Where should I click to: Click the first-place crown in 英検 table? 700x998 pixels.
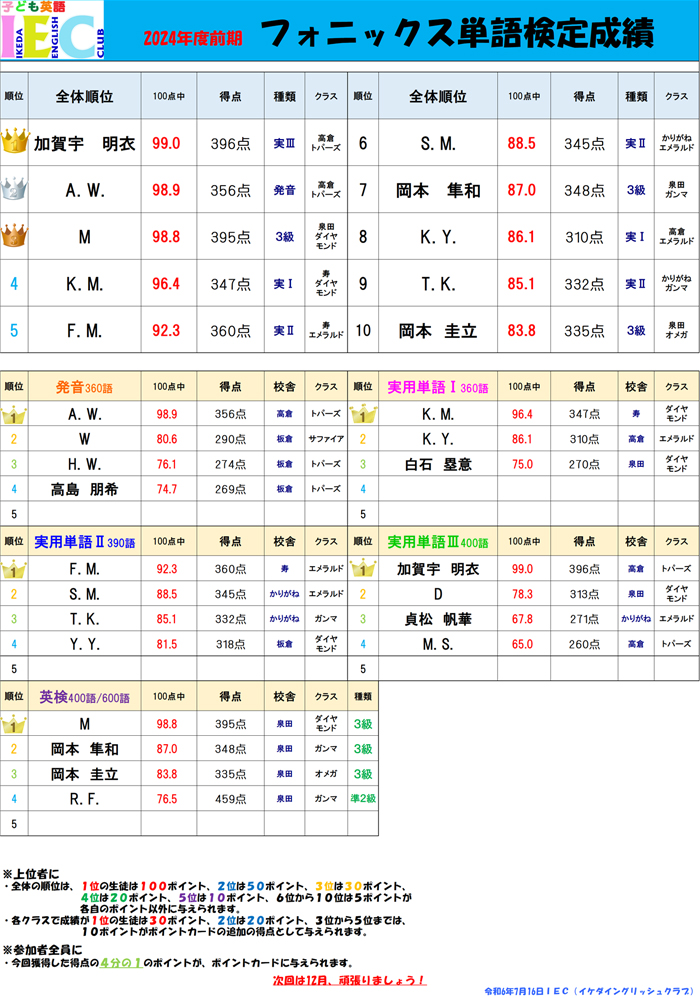click(x=14, y=724)
